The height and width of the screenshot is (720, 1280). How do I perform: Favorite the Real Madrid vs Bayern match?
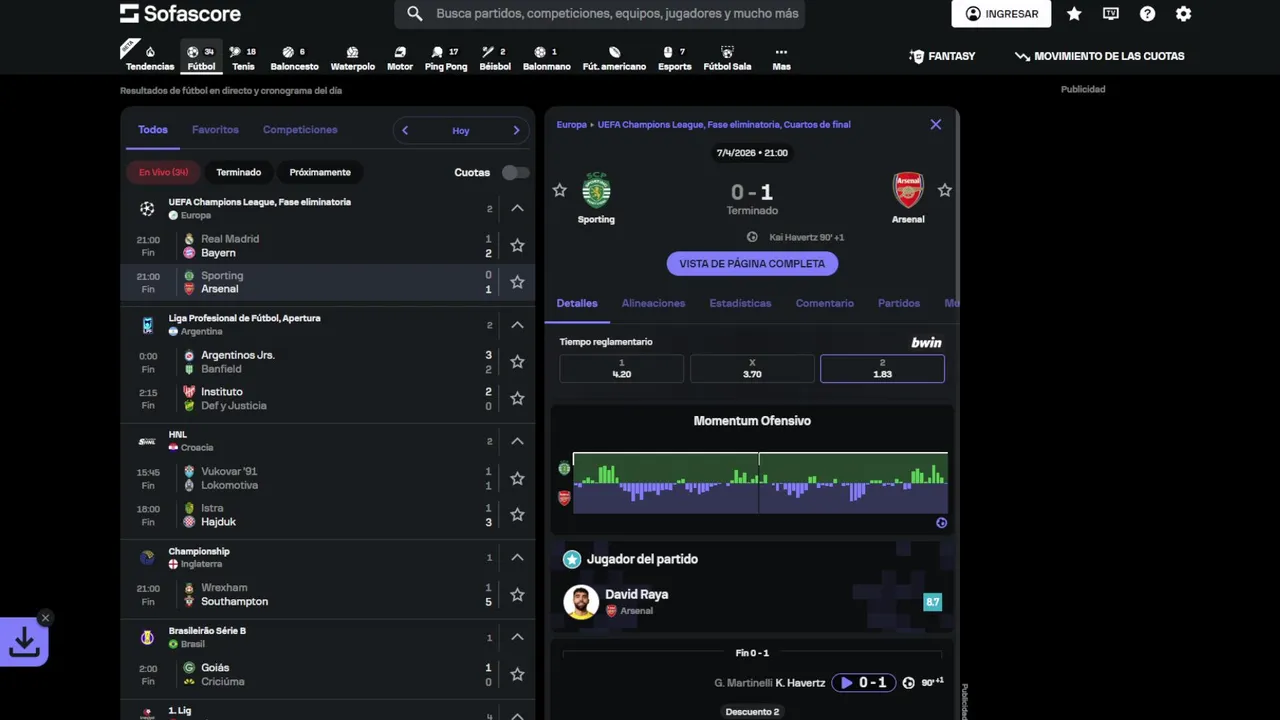[x=517, y=245]
